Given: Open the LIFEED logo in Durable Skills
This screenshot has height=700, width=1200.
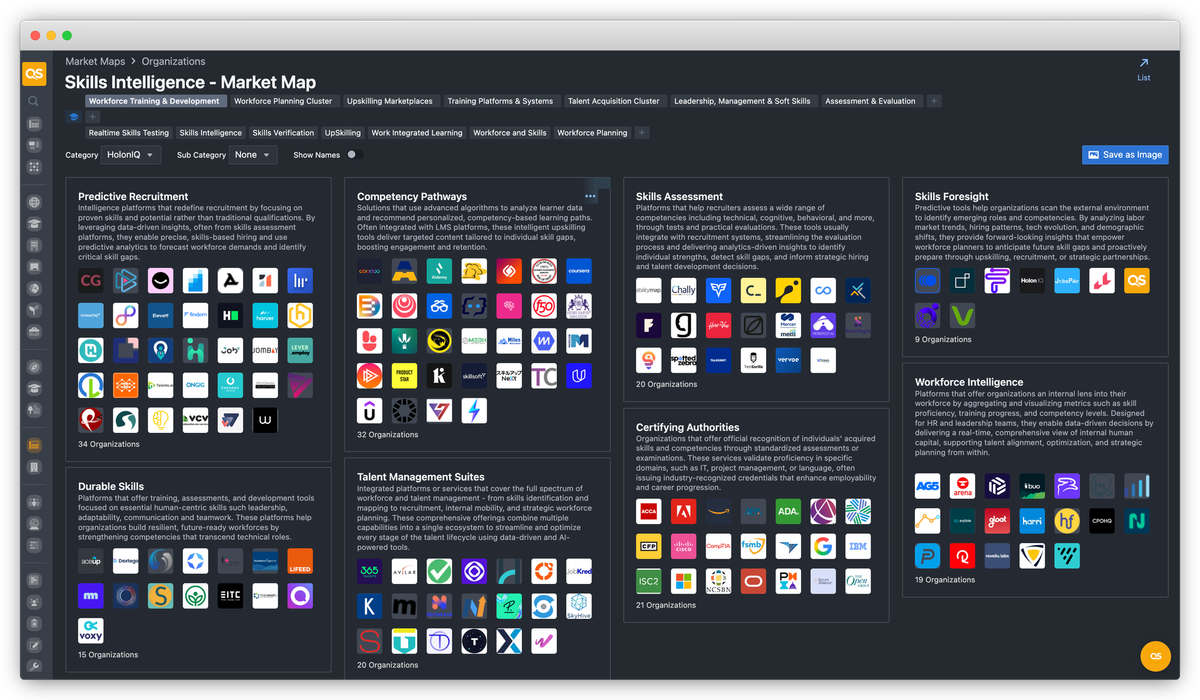Looking at the screenshot, I should coord(300,562).
